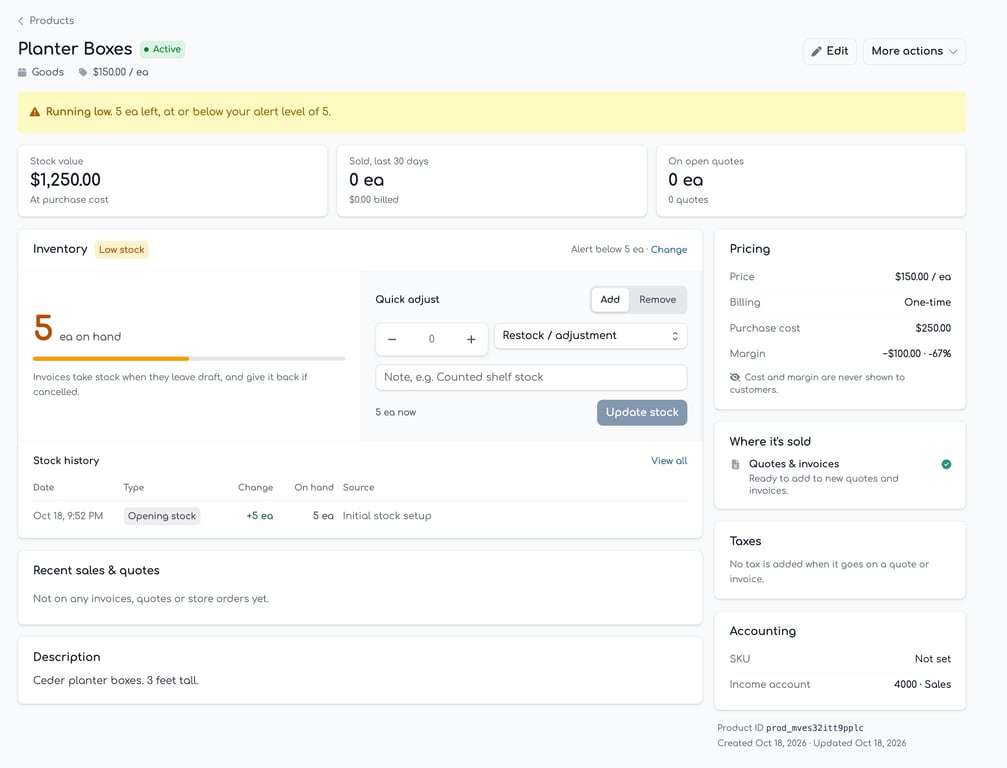The height and width of the screenshot is (768, 1007).
Task: Click the +5 ea change value
Action: point(259,516)
